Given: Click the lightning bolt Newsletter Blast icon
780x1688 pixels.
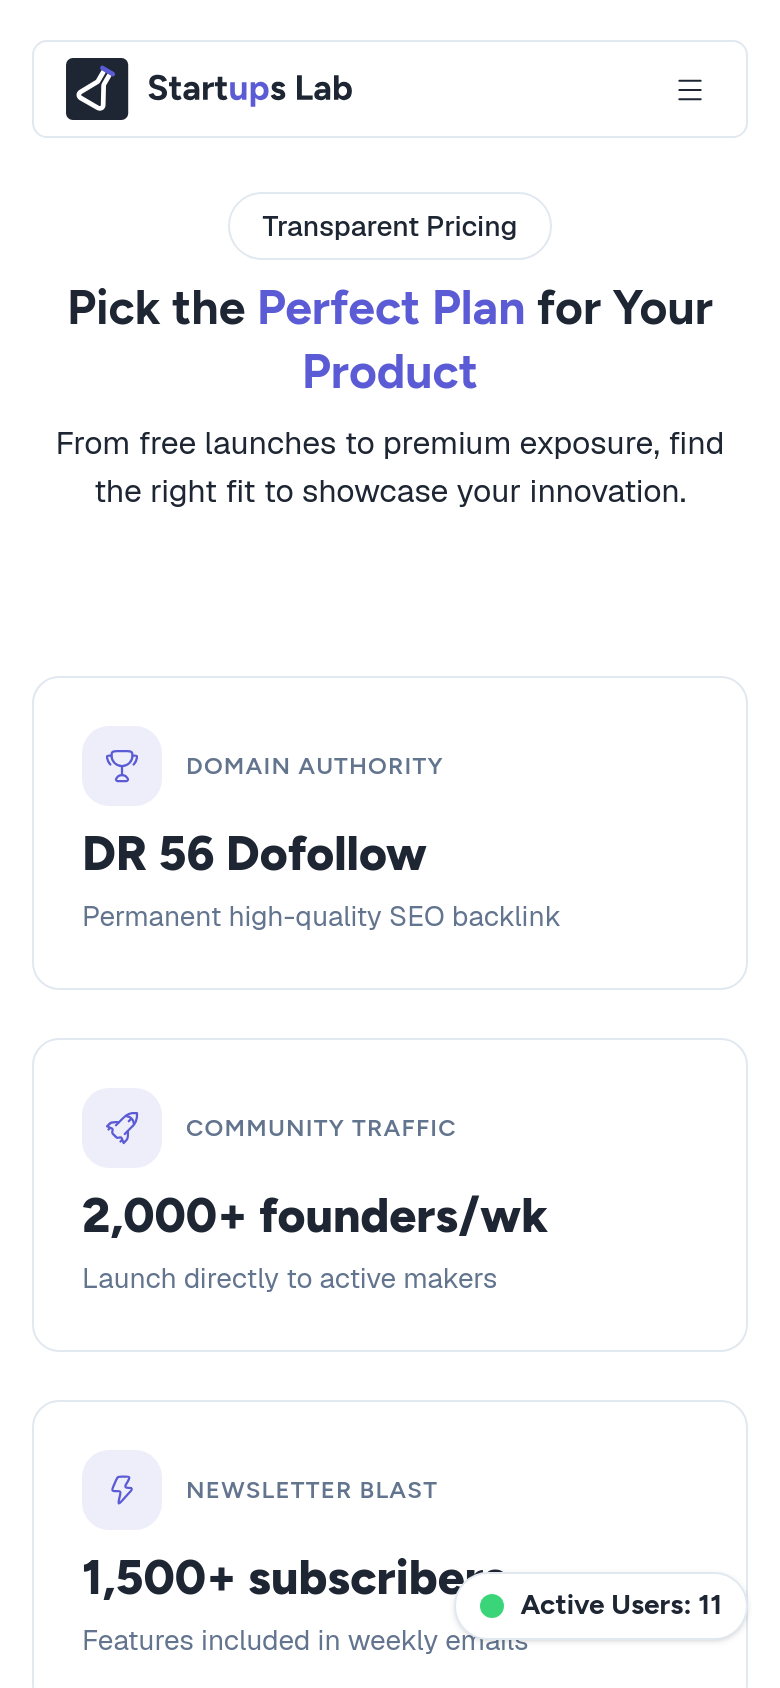Looking at the screenshot, I should [122, 1490].
